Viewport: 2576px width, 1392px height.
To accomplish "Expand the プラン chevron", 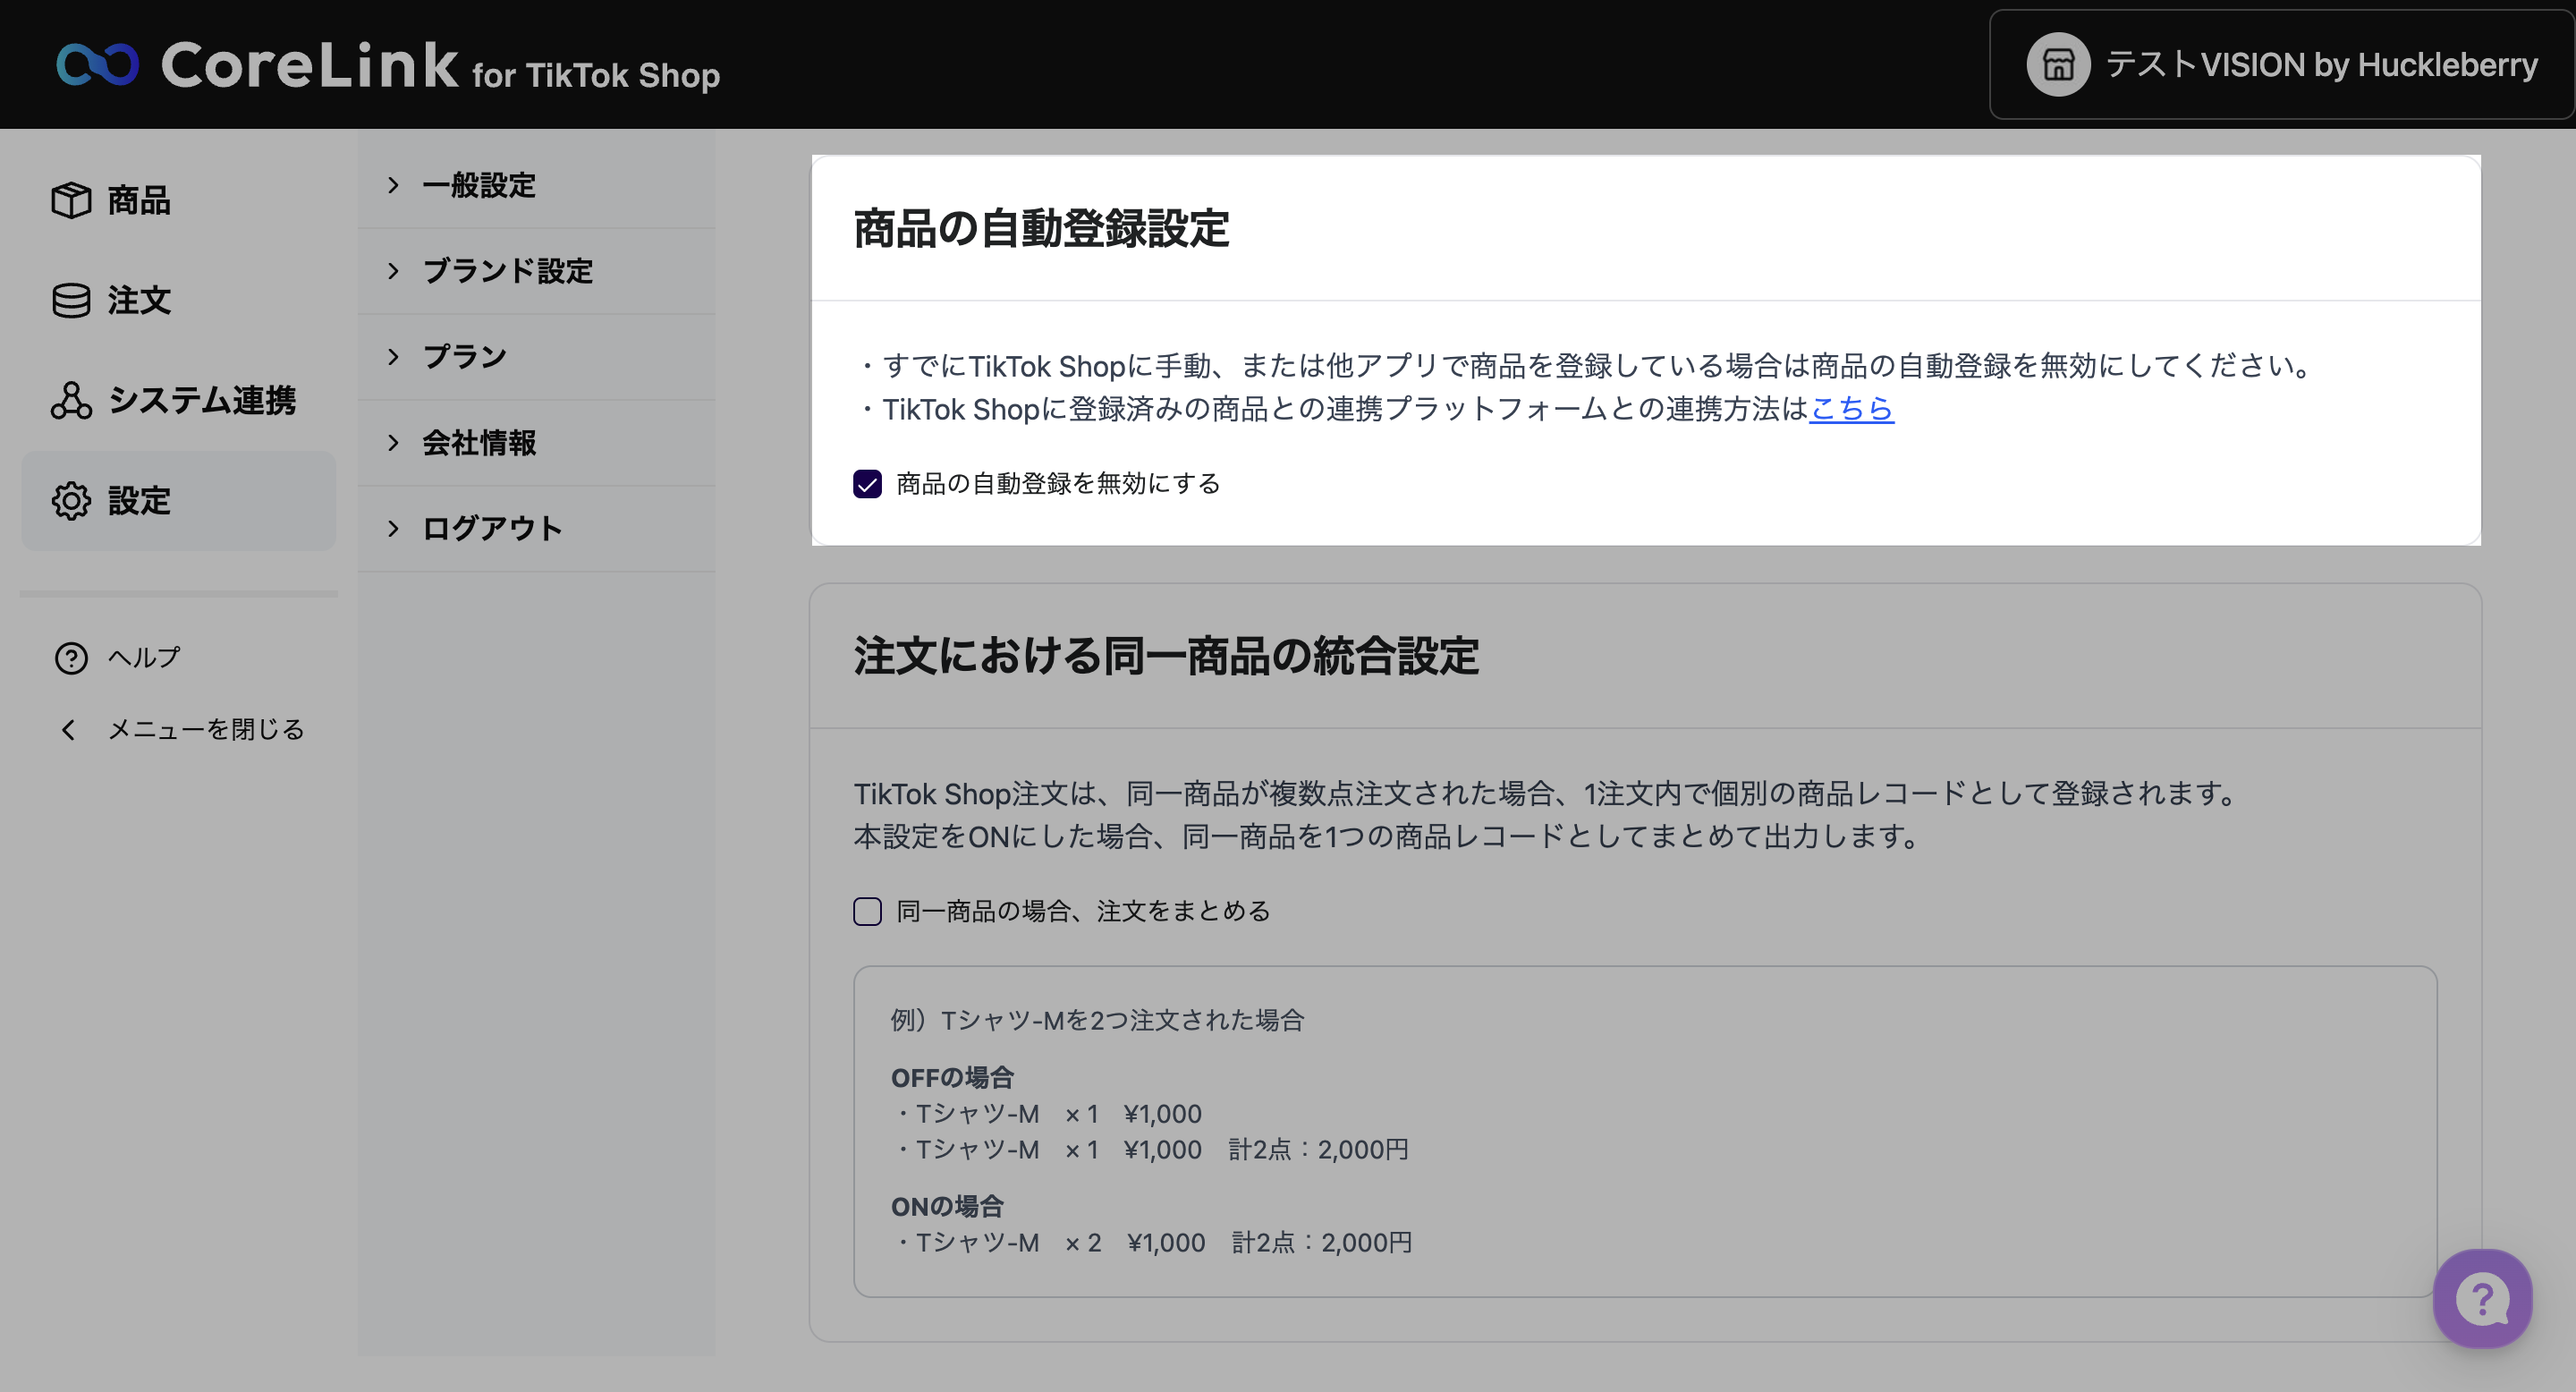I will tap(393, 357).
